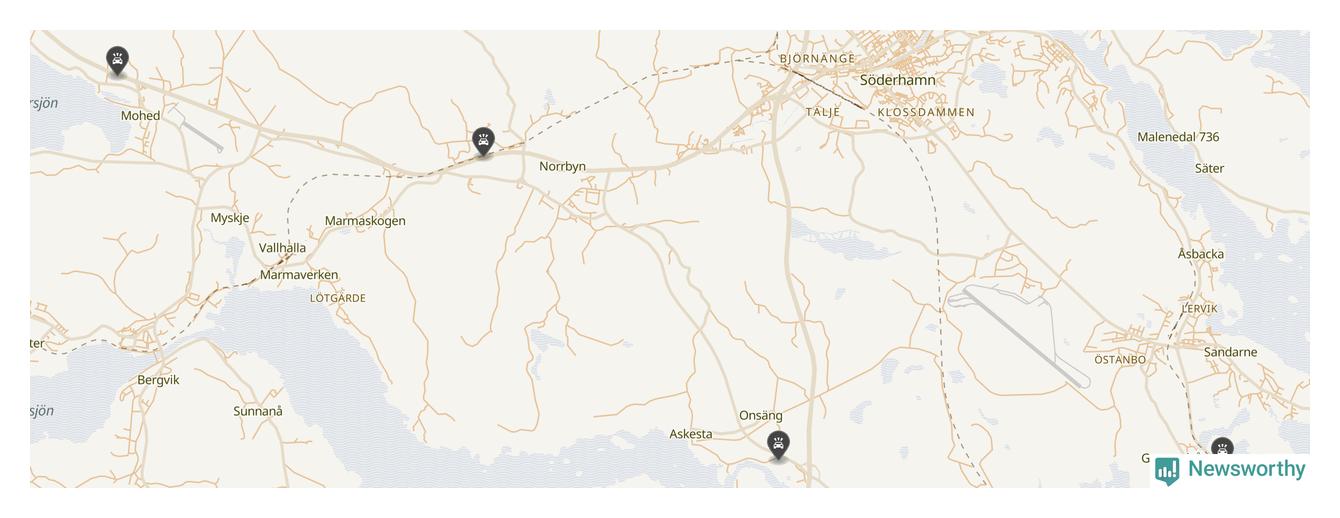Open the Newsworthy logo link
Screen dimensions: 1340x518
click(1230, 470)
